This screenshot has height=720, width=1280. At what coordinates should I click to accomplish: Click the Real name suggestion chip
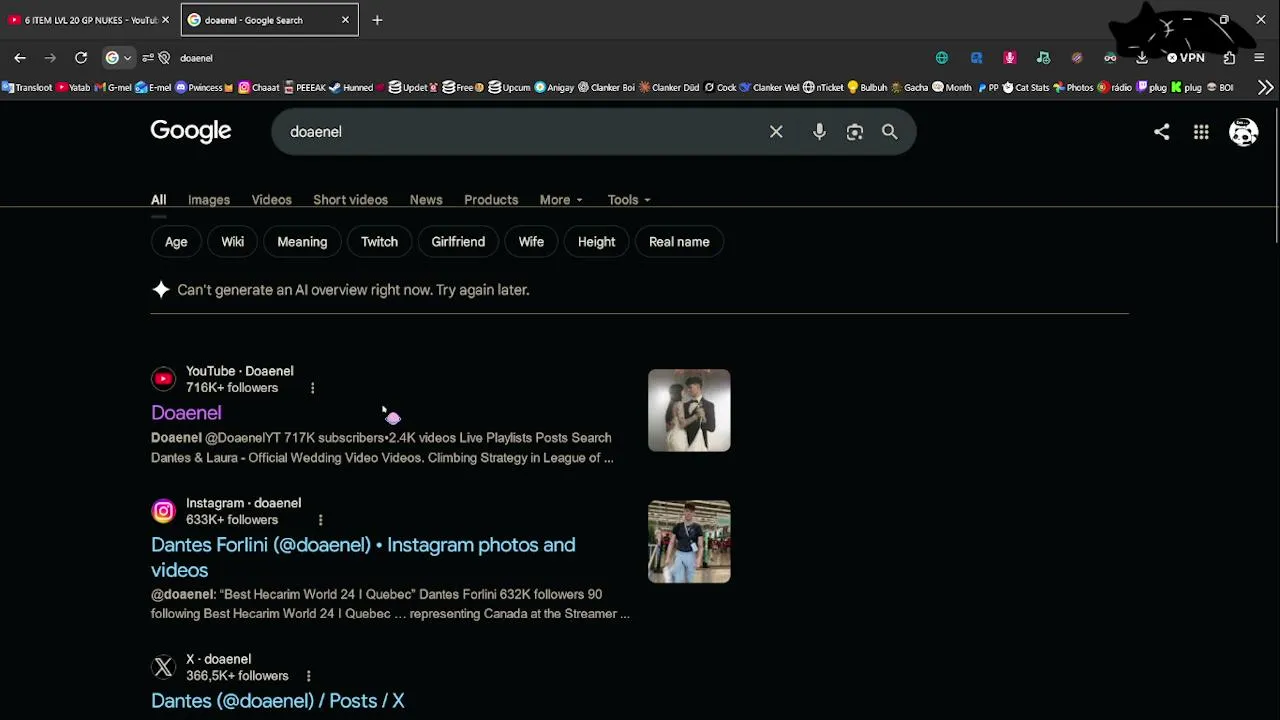pos(679,242)
